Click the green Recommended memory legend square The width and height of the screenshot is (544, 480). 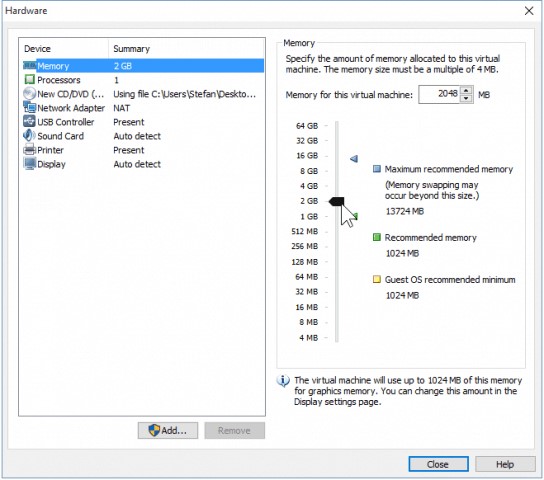click(376, 237)
